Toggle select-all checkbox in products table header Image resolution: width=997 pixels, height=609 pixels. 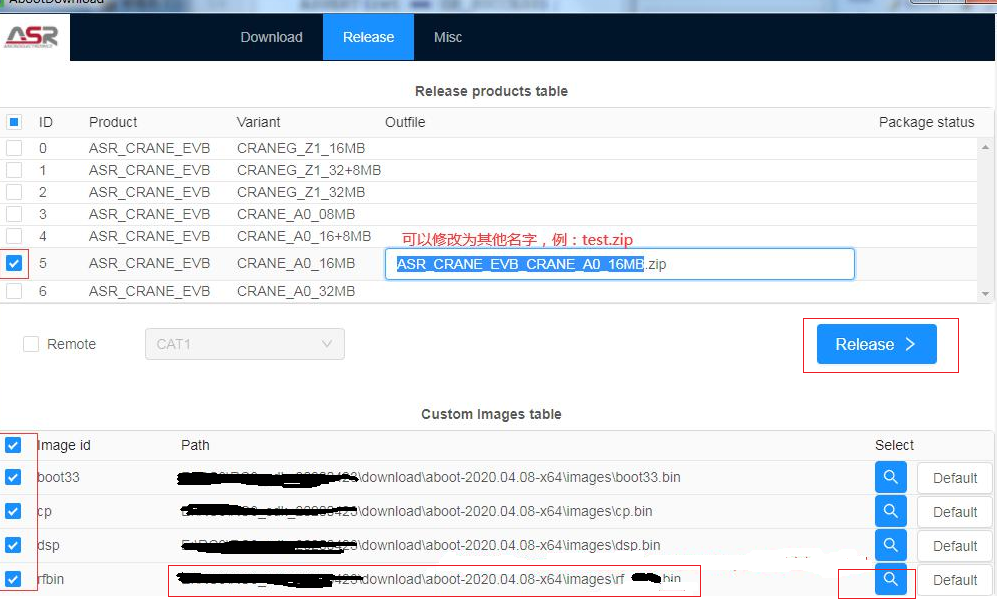(13, 122)
